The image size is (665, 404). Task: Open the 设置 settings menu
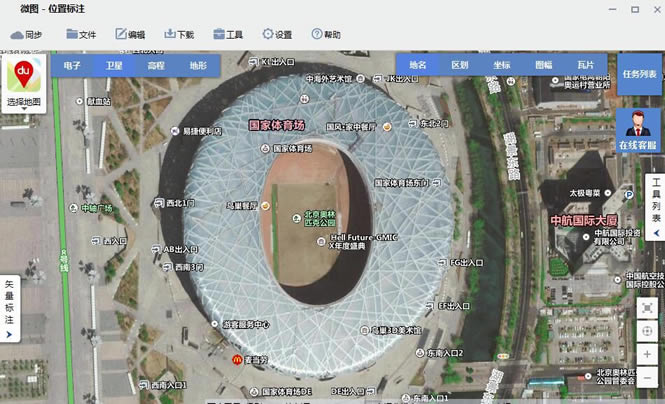[x=277, y=34]
